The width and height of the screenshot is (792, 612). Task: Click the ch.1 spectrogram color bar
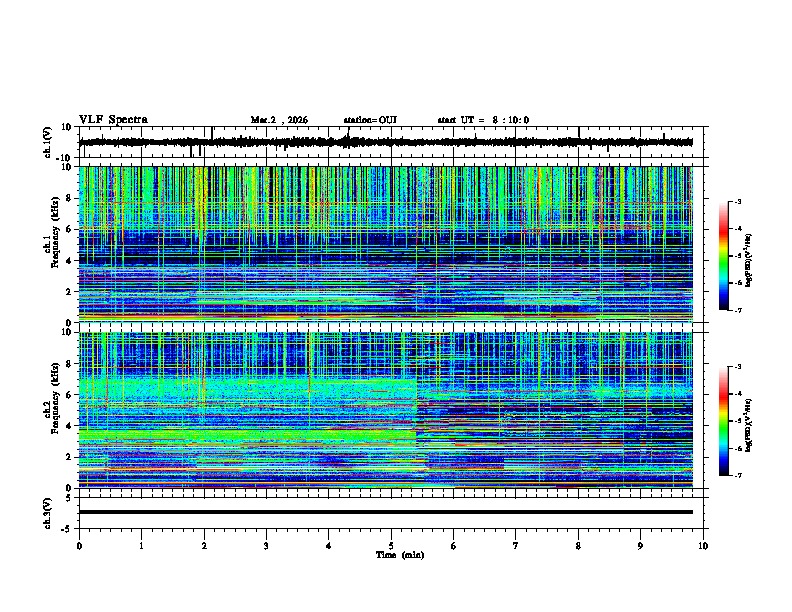(724, 256)
